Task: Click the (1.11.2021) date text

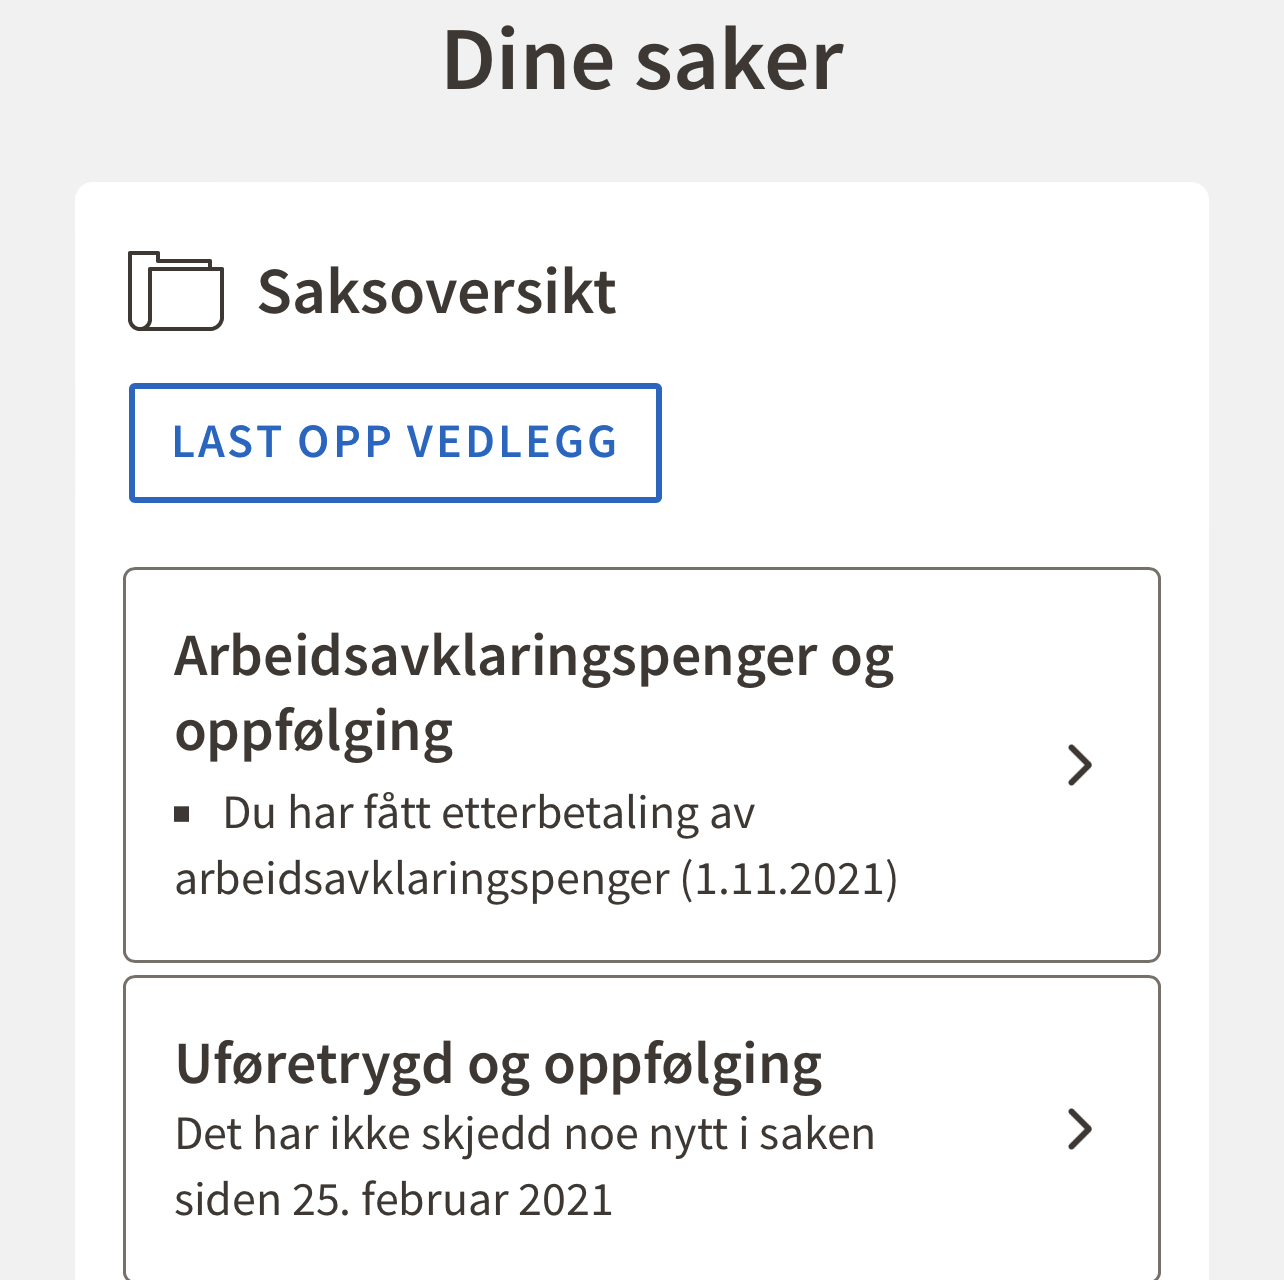Action: pyautogui.click(x=790, y=880)
